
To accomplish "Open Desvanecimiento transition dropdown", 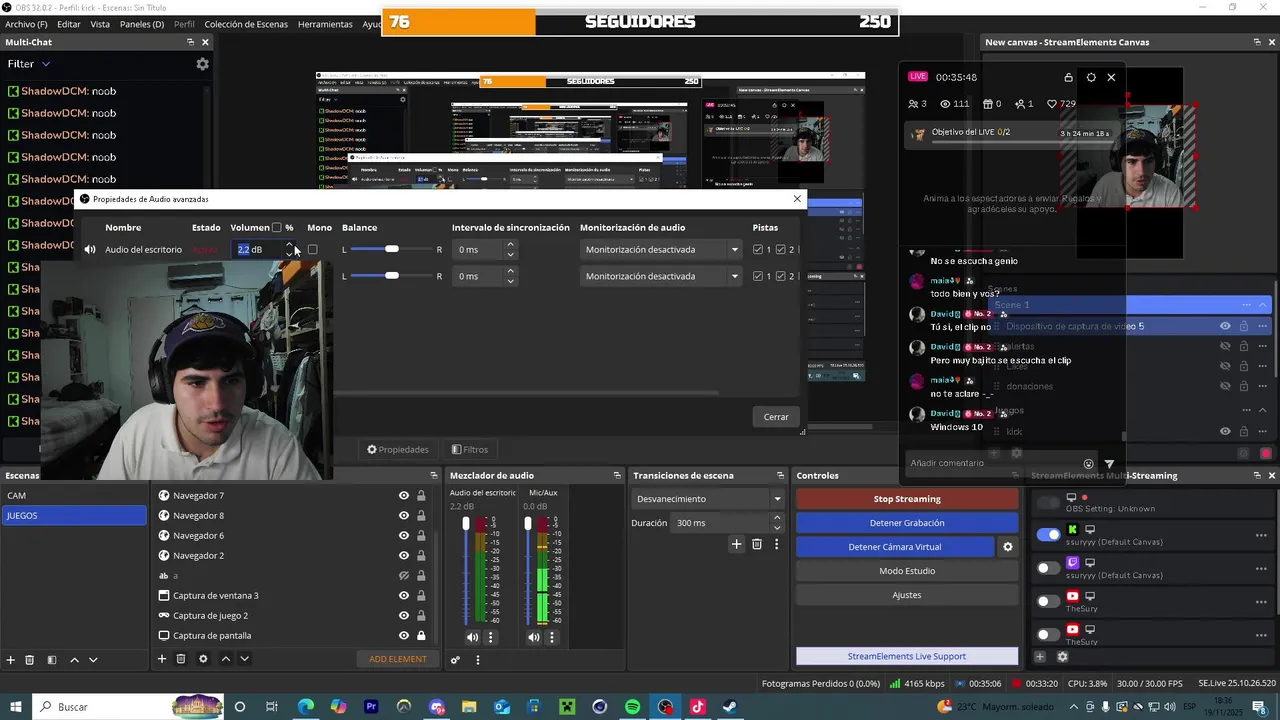I will [x=708, y=499].
